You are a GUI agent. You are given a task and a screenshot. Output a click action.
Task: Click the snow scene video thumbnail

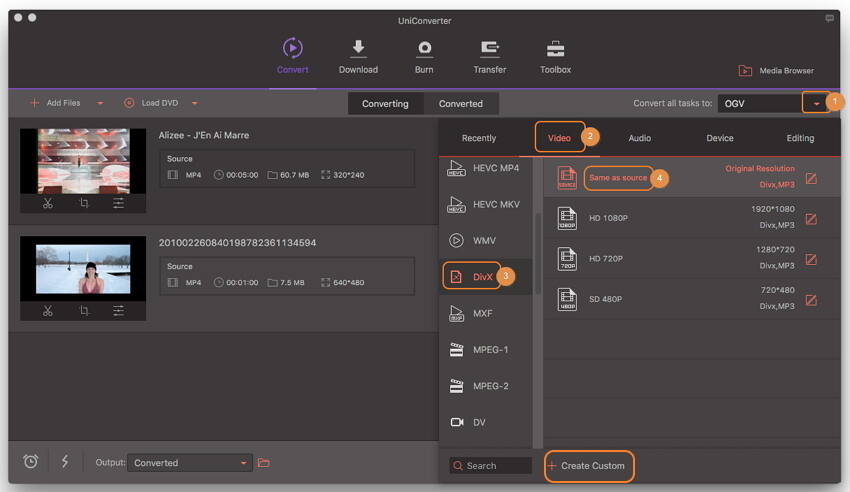pos(83,268)
